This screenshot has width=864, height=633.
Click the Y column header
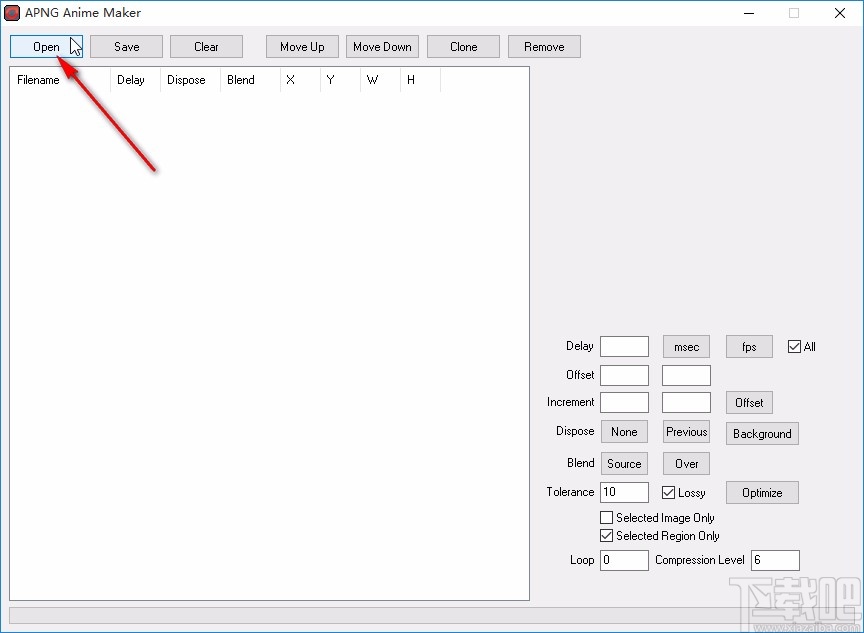tap(341, 80)
